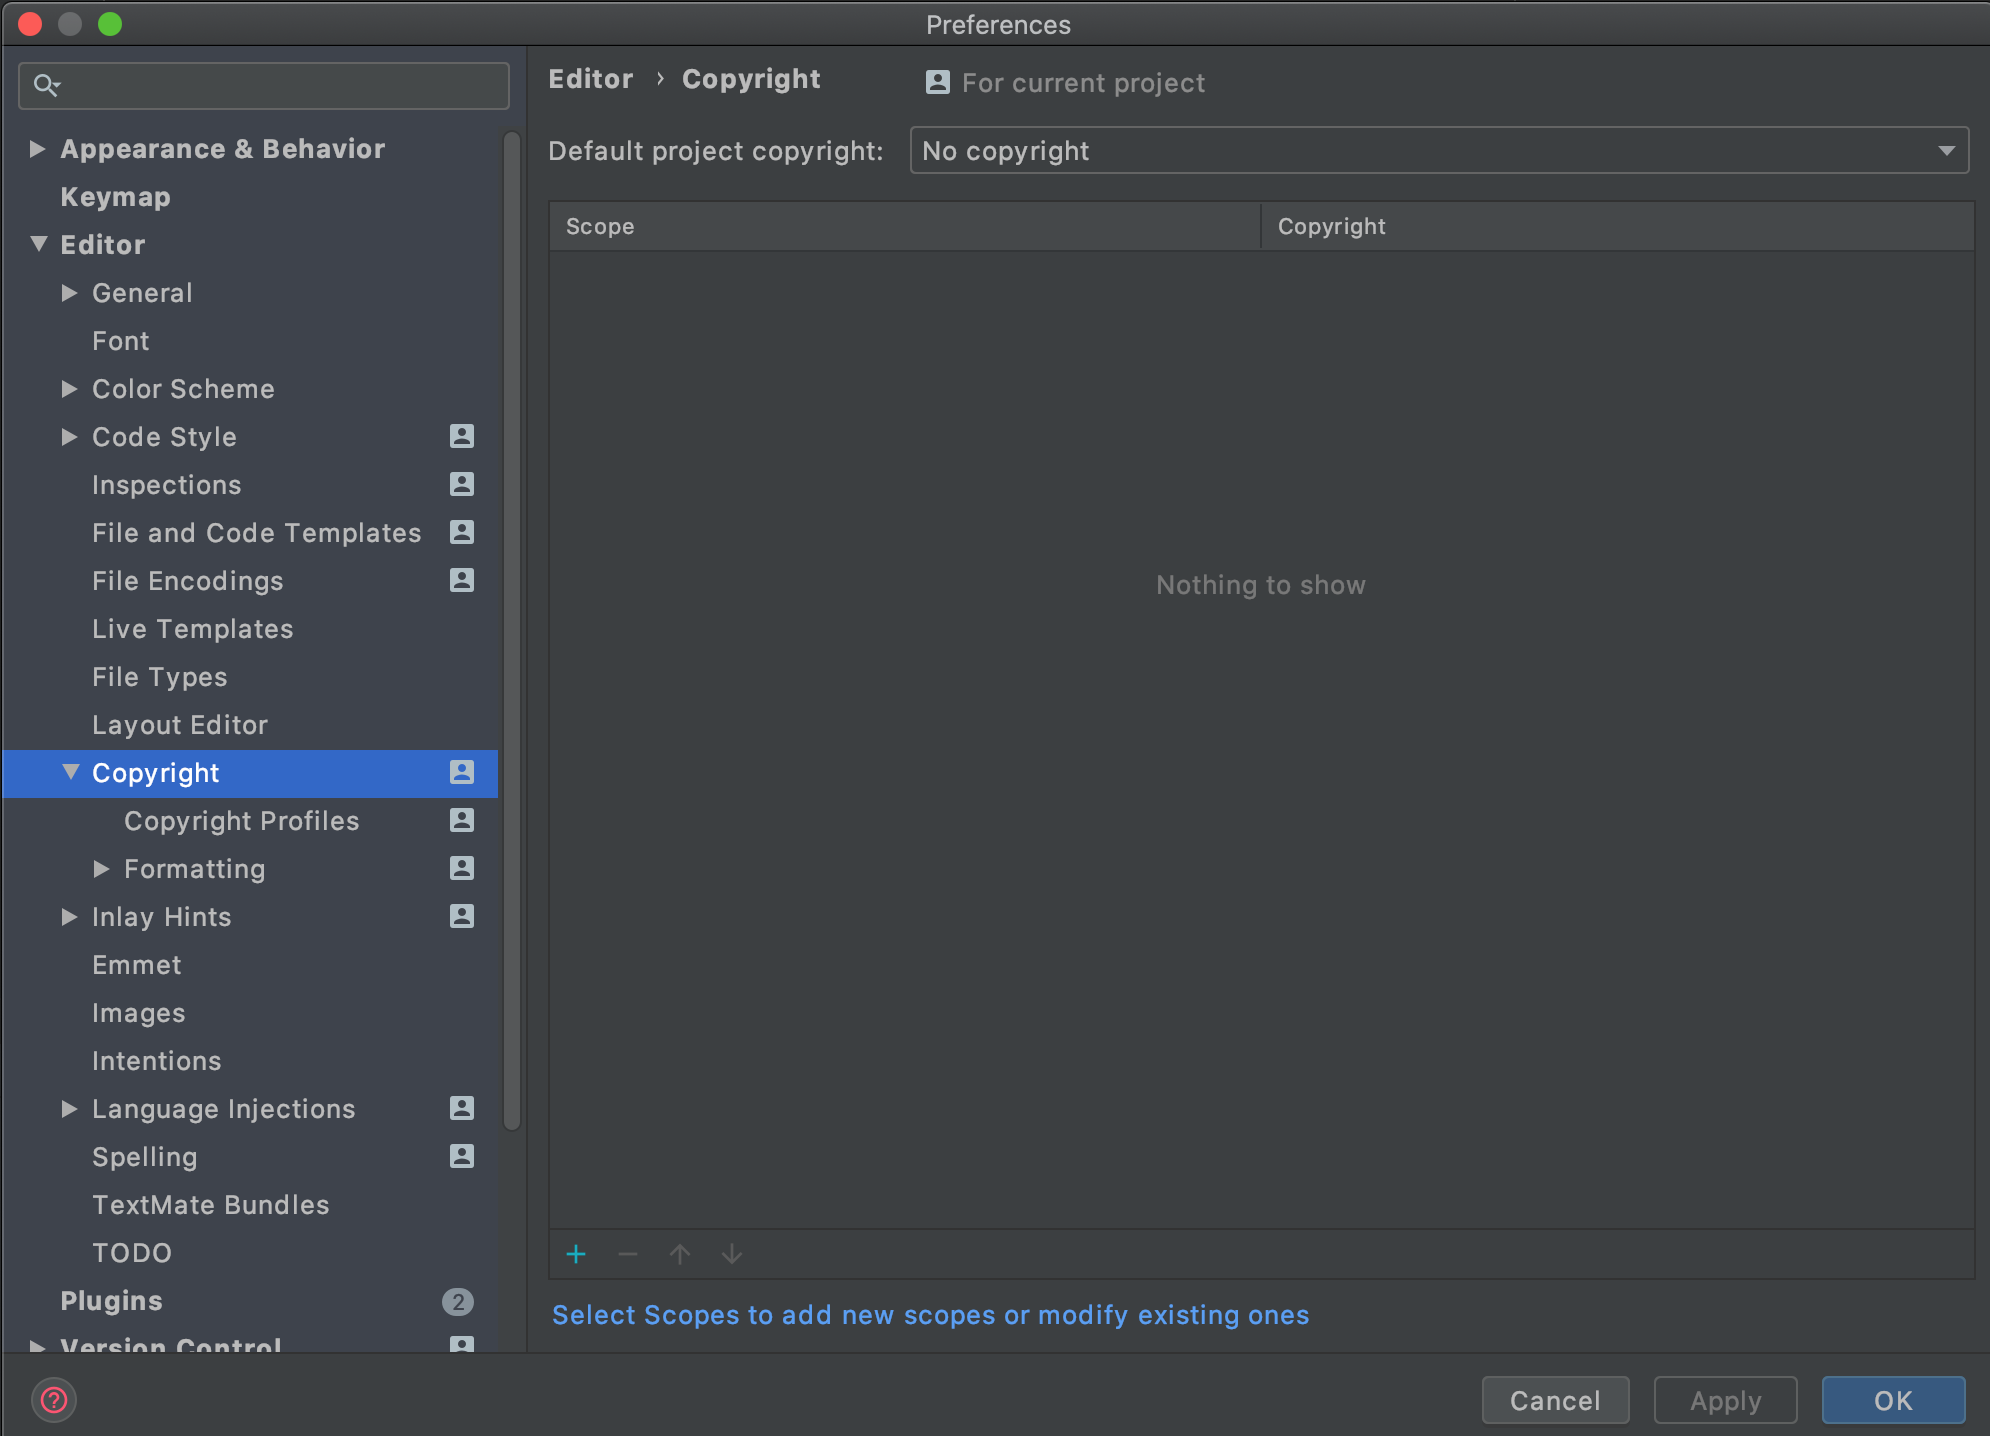Expand the Color Scheme node
Viewport: 1990px width, 1436px height.
[x=69, y=389]
